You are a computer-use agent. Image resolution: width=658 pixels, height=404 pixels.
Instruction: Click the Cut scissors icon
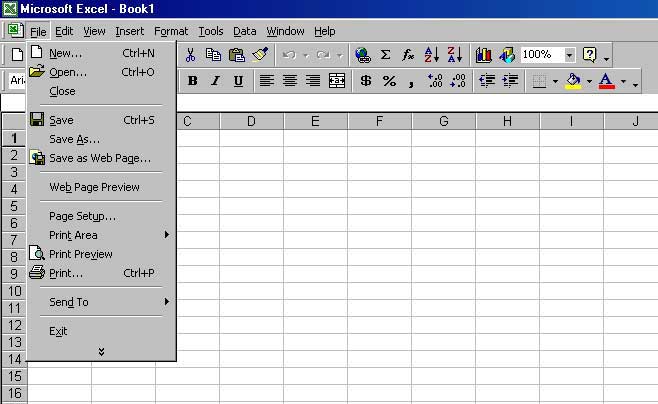(190, 55)
